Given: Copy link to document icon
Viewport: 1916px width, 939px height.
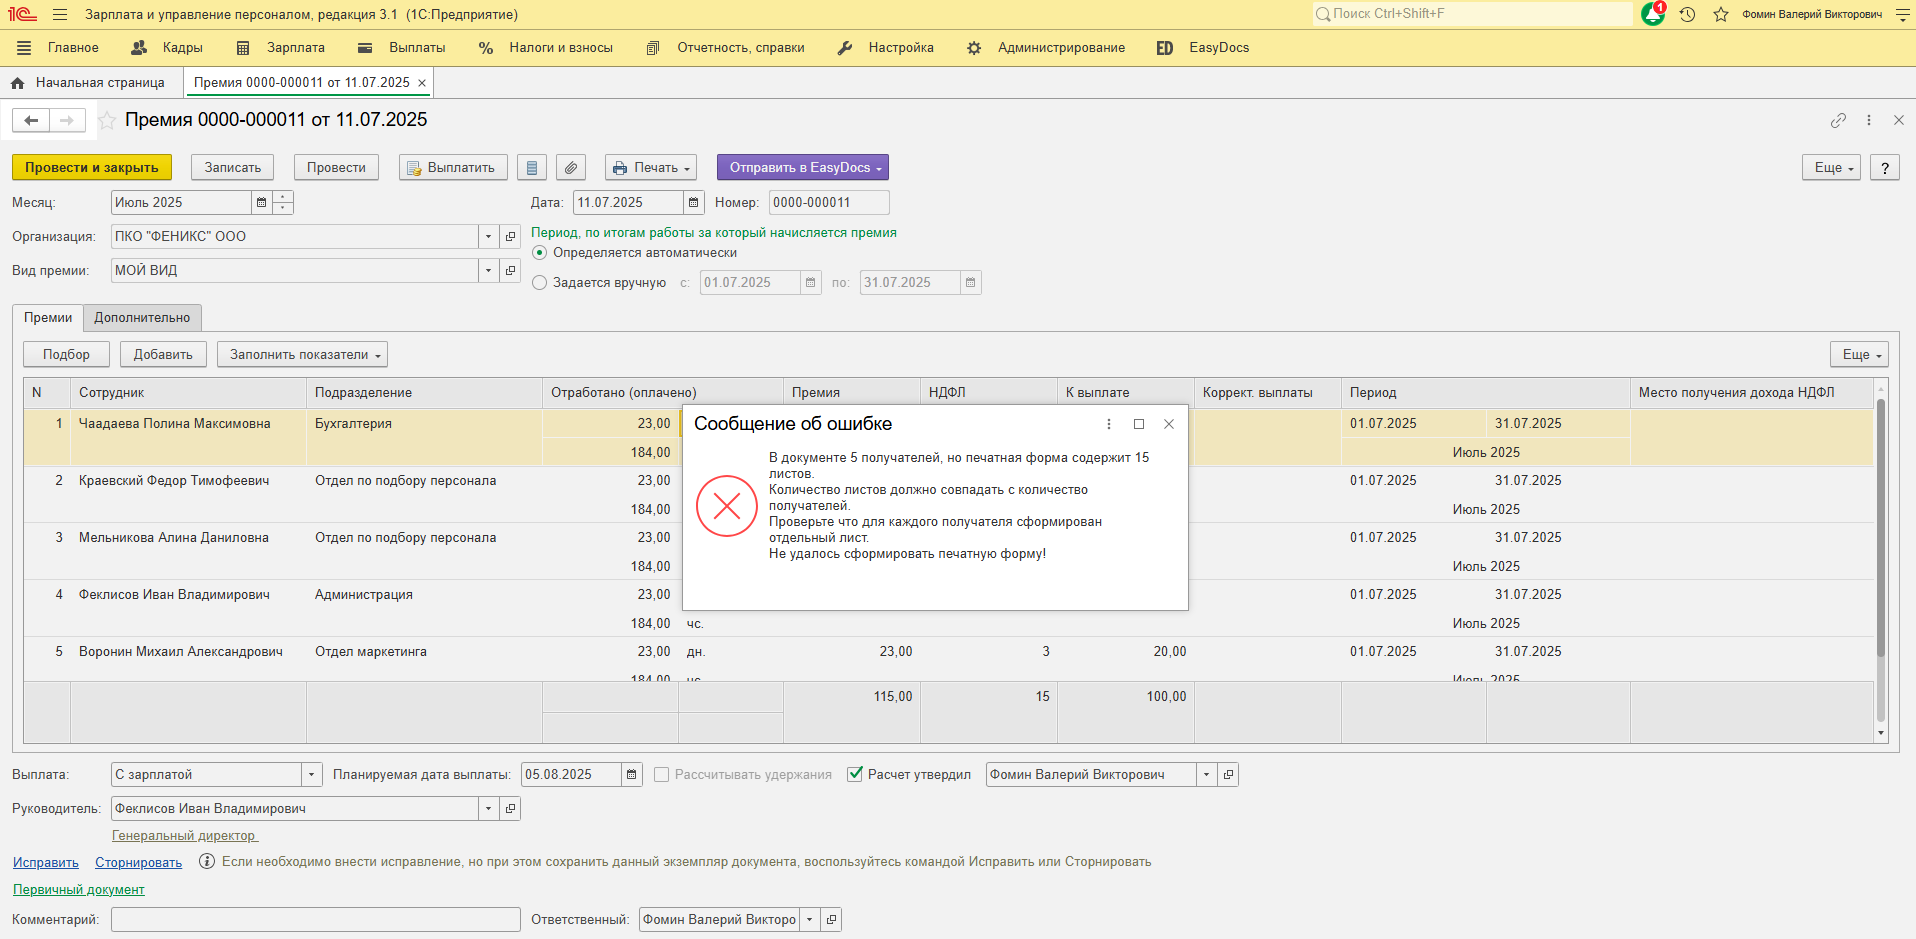Looking at the screenshot, I should point(1838,120).
